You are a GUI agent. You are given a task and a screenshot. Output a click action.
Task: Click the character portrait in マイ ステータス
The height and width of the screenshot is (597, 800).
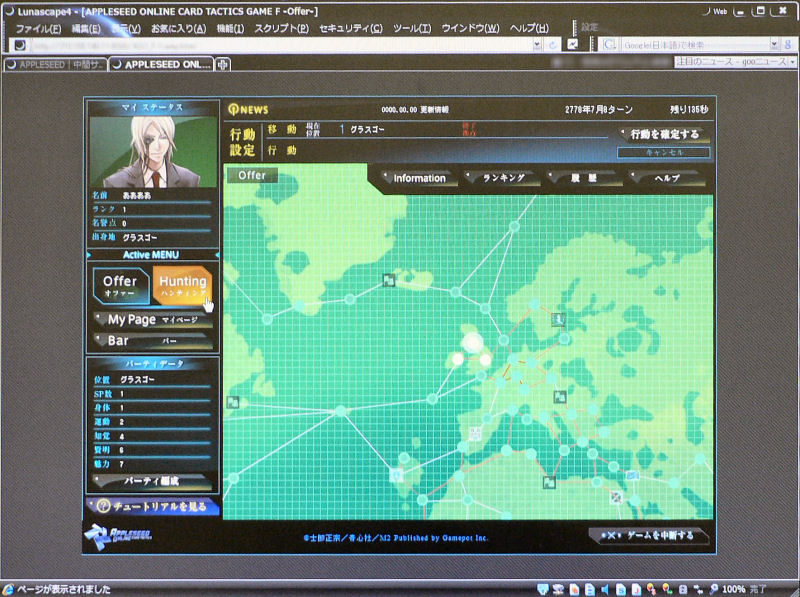tap(153, 152)
